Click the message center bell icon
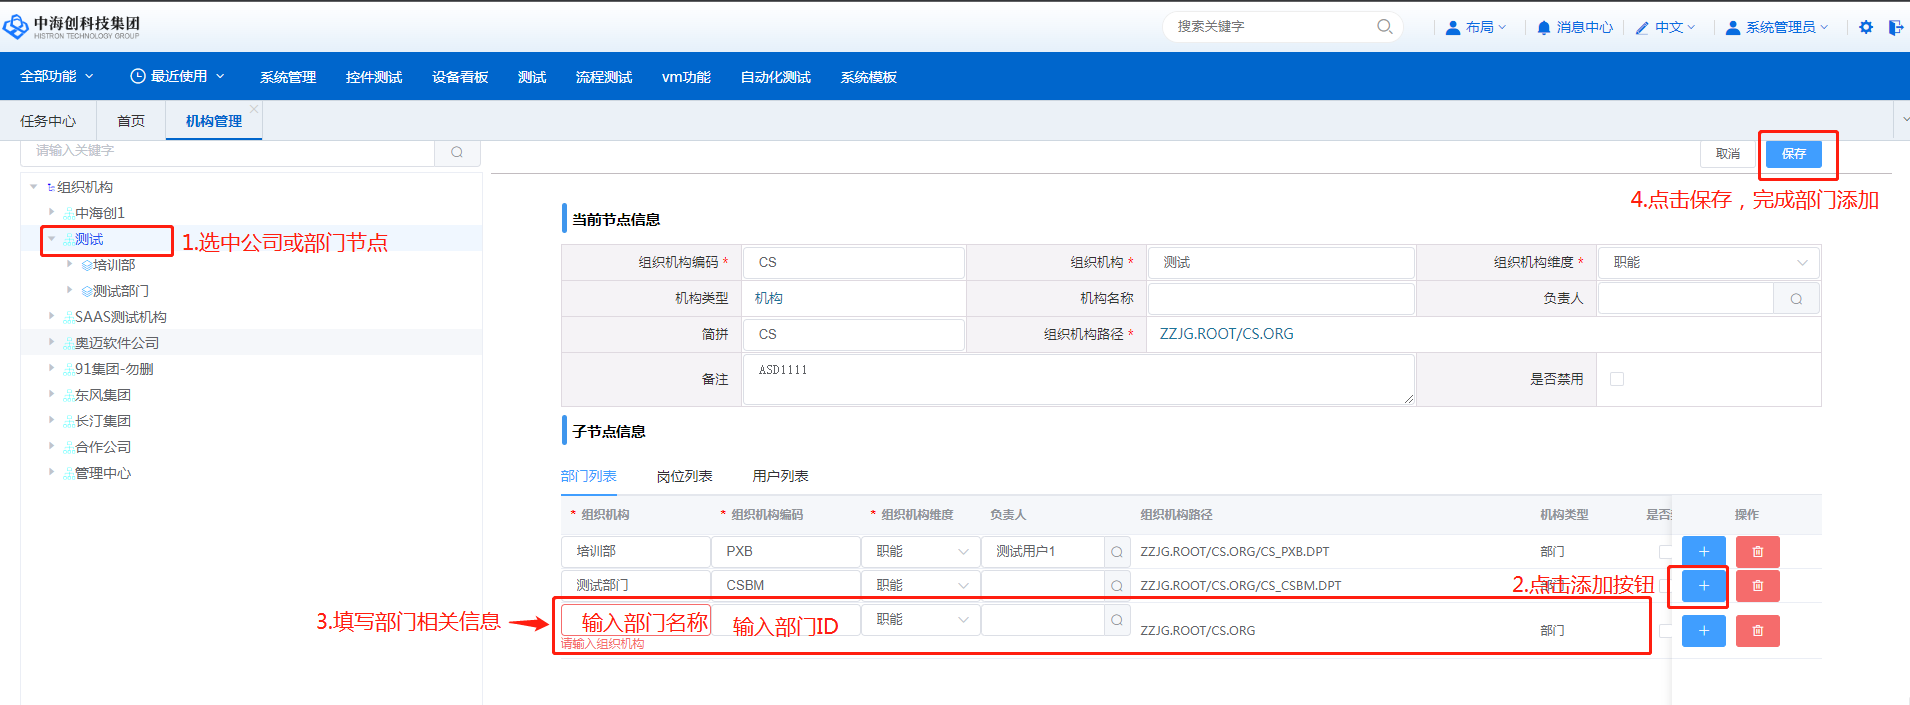The height and width of the screenshot is (705, 1910). tap(1544, 28)
